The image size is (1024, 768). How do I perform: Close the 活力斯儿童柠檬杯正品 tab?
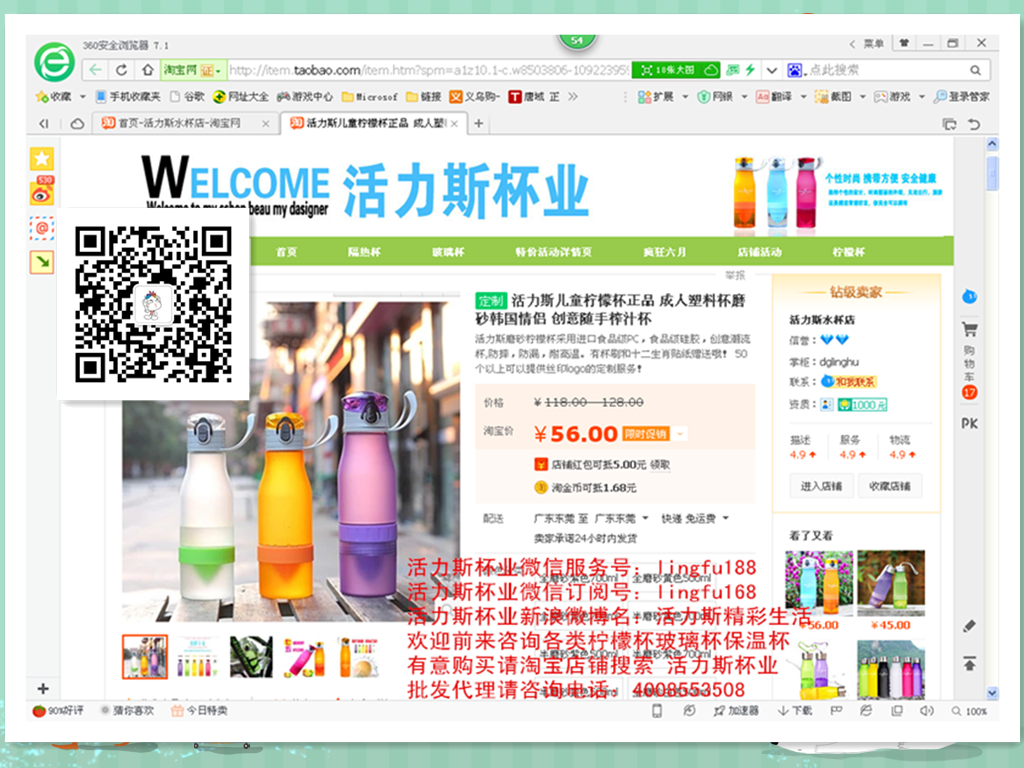(x=455, y=123)
